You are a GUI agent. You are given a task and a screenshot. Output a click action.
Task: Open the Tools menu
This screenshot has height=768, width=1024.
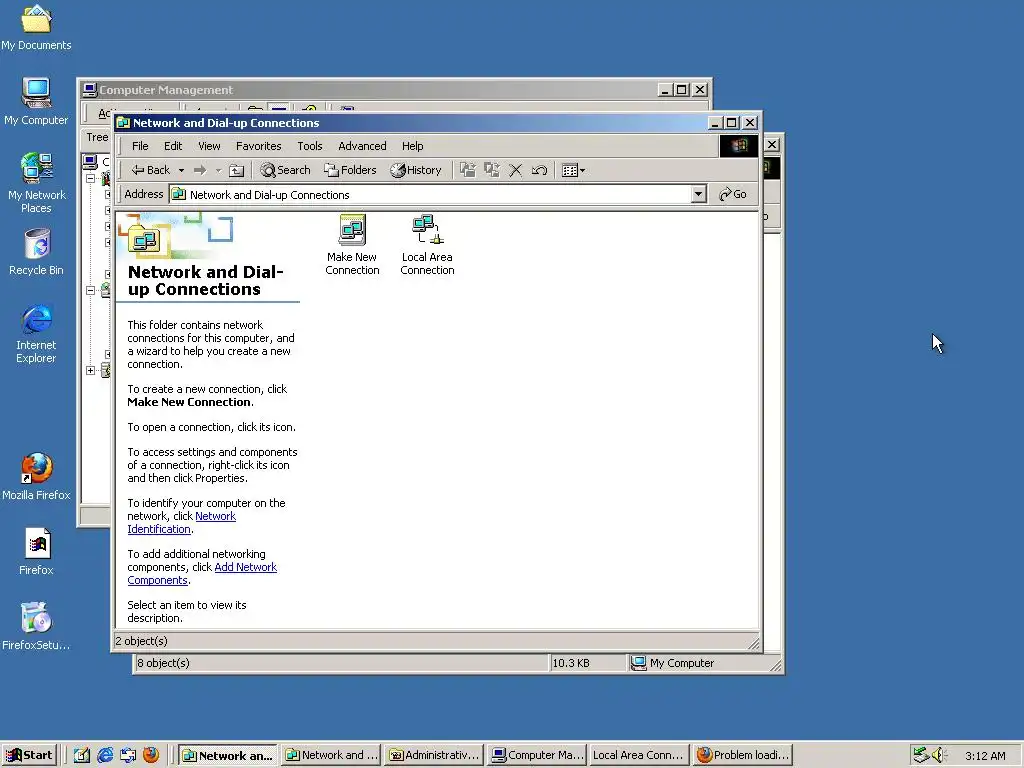[310, 146]
